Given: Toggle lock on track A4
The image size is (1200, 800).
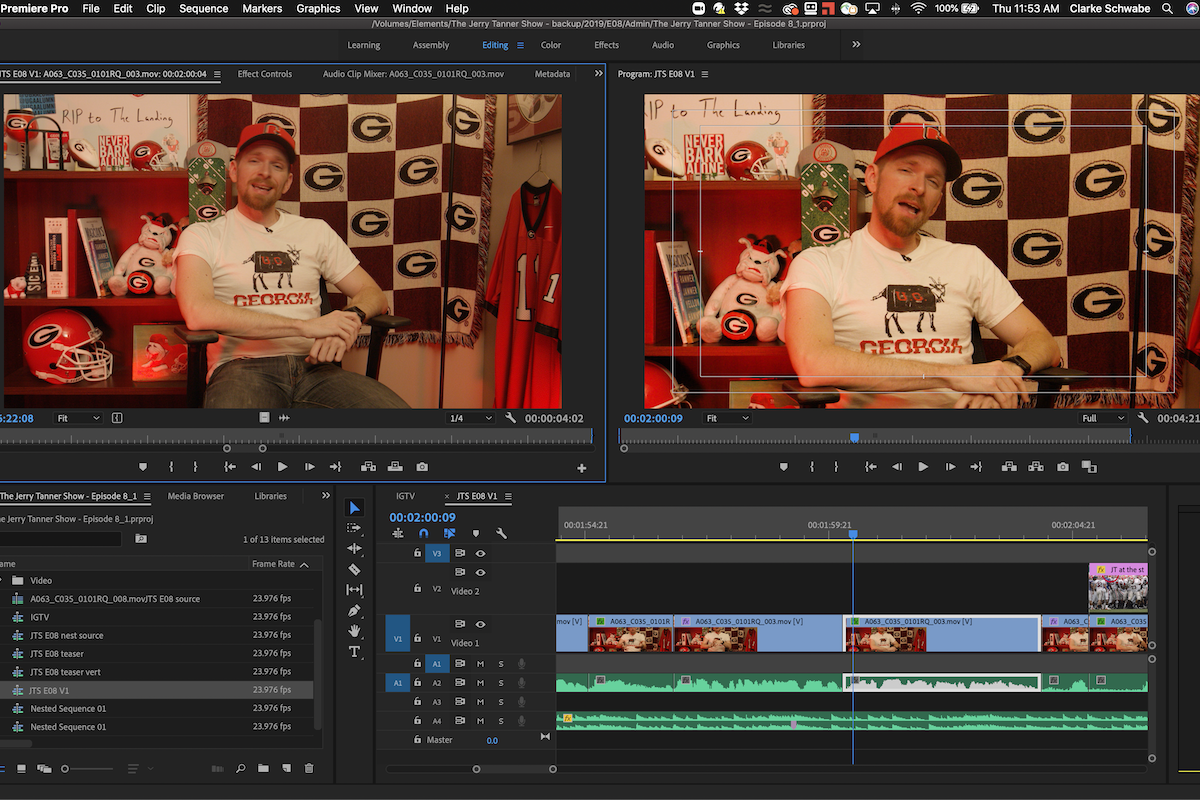Looking at the screenshot, I should [417, 721].
